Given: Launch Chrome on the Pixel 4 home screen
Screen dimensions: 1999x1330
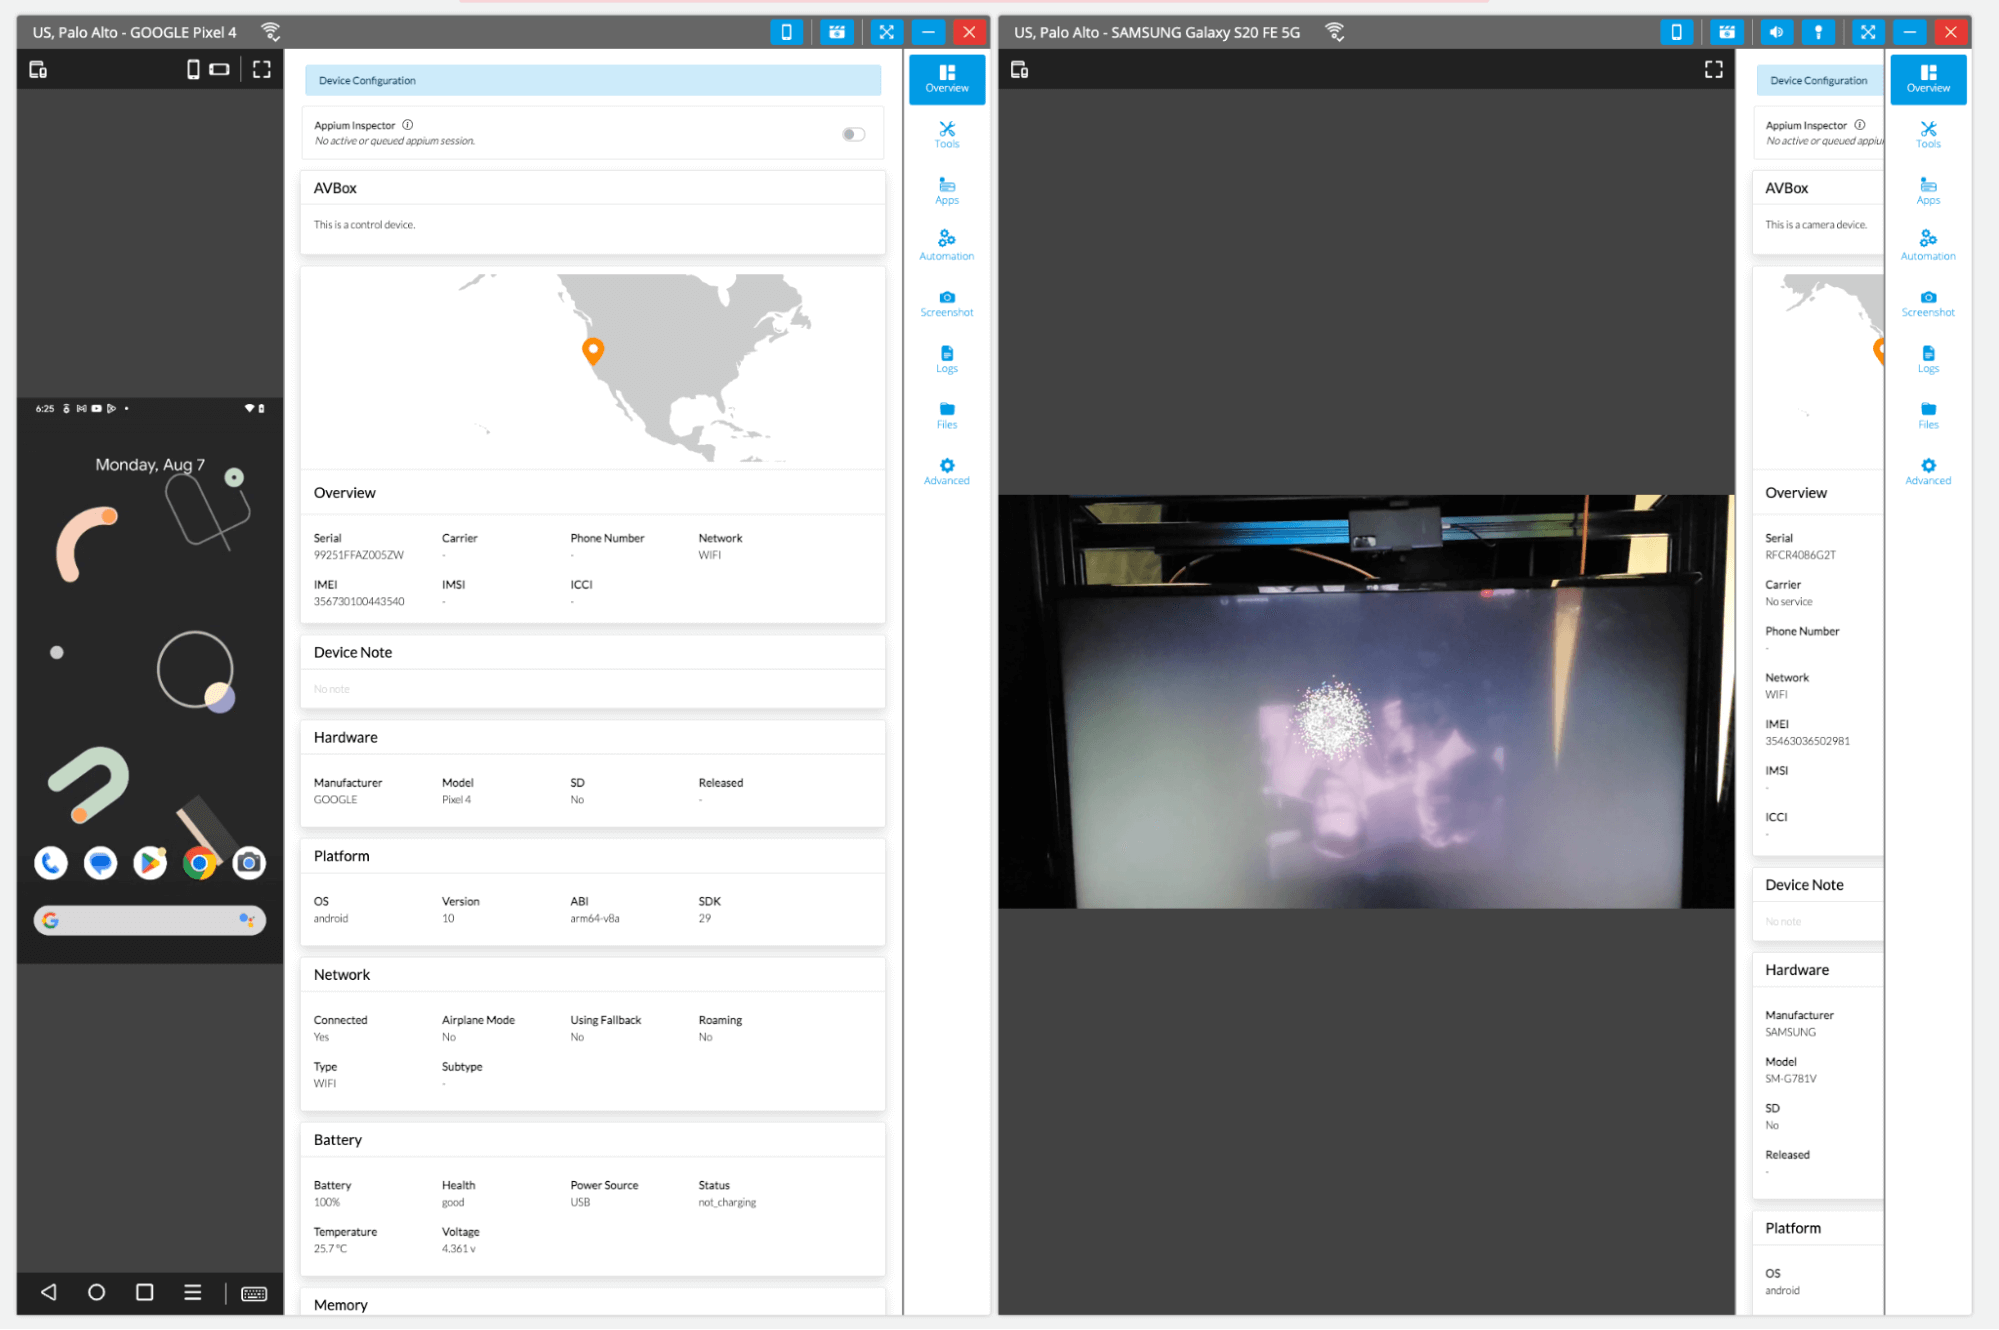Looking at the screenshot, I should pos(199,862).
